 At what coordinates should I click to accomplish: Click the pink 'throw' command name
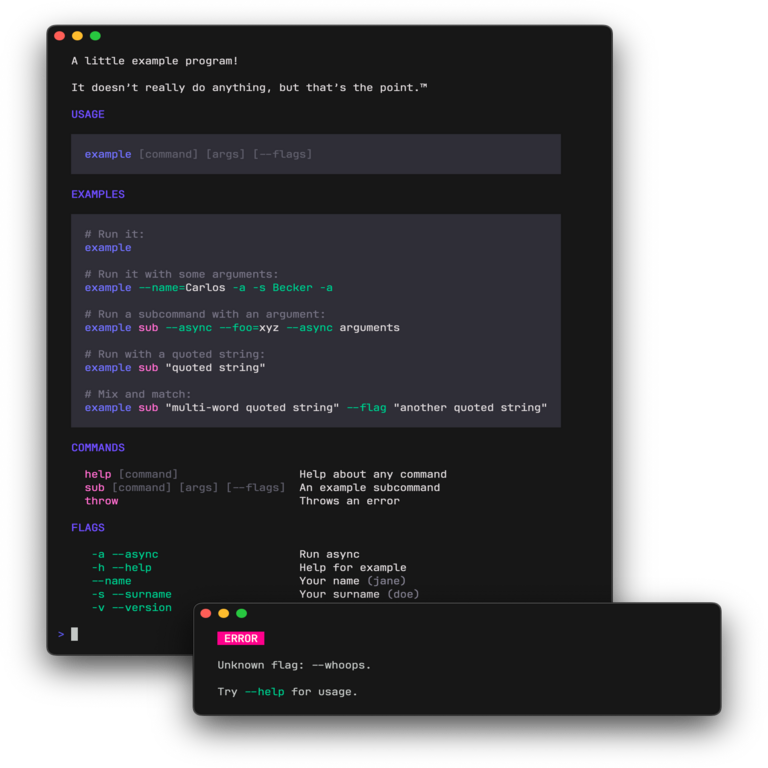[101, 501]
